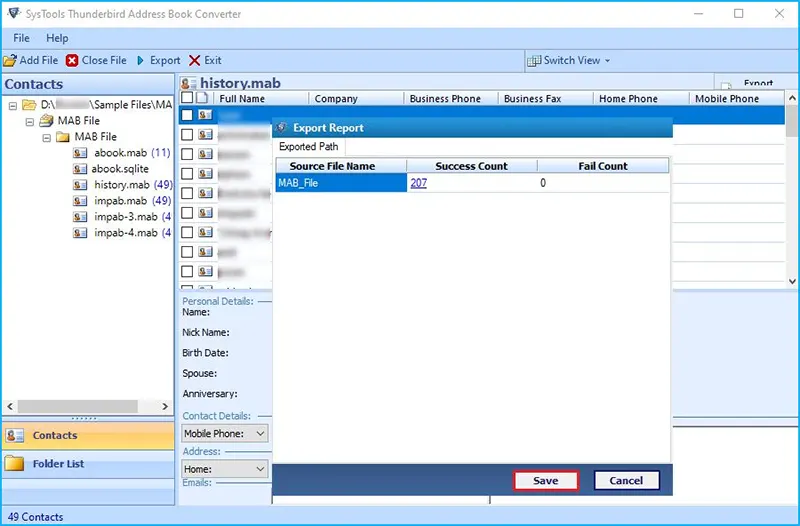Click the contact card icon beside history.mab in the tree
The image size is (800, 526).
[80, 185]
